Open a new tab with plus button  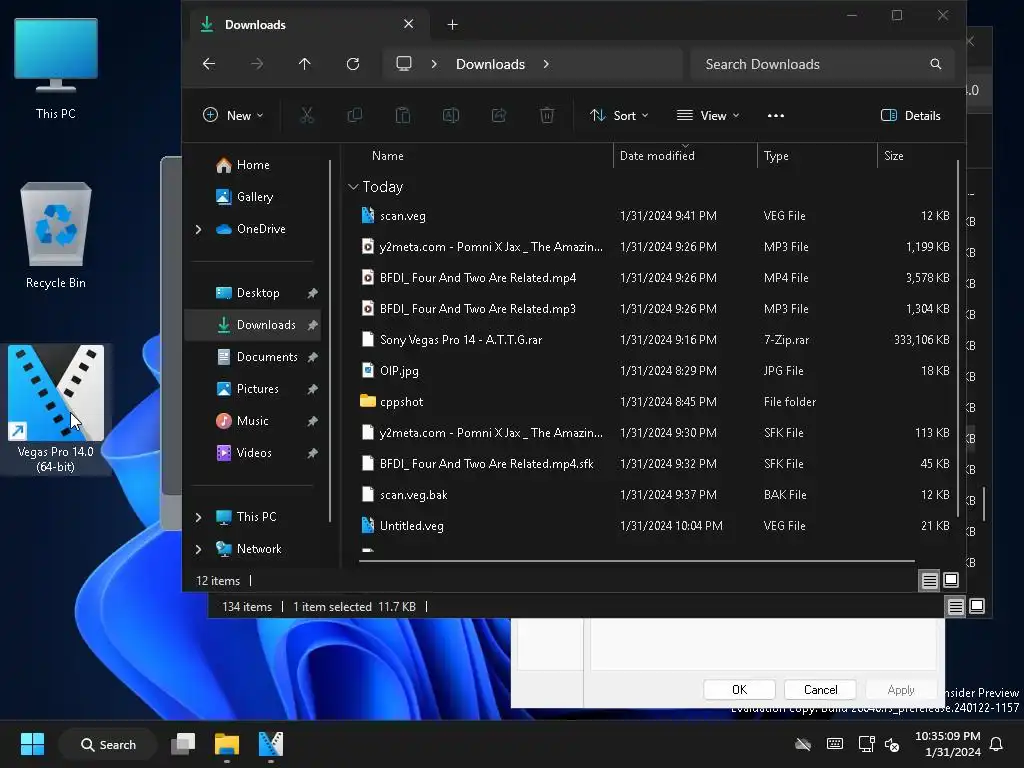pos(453,25)
